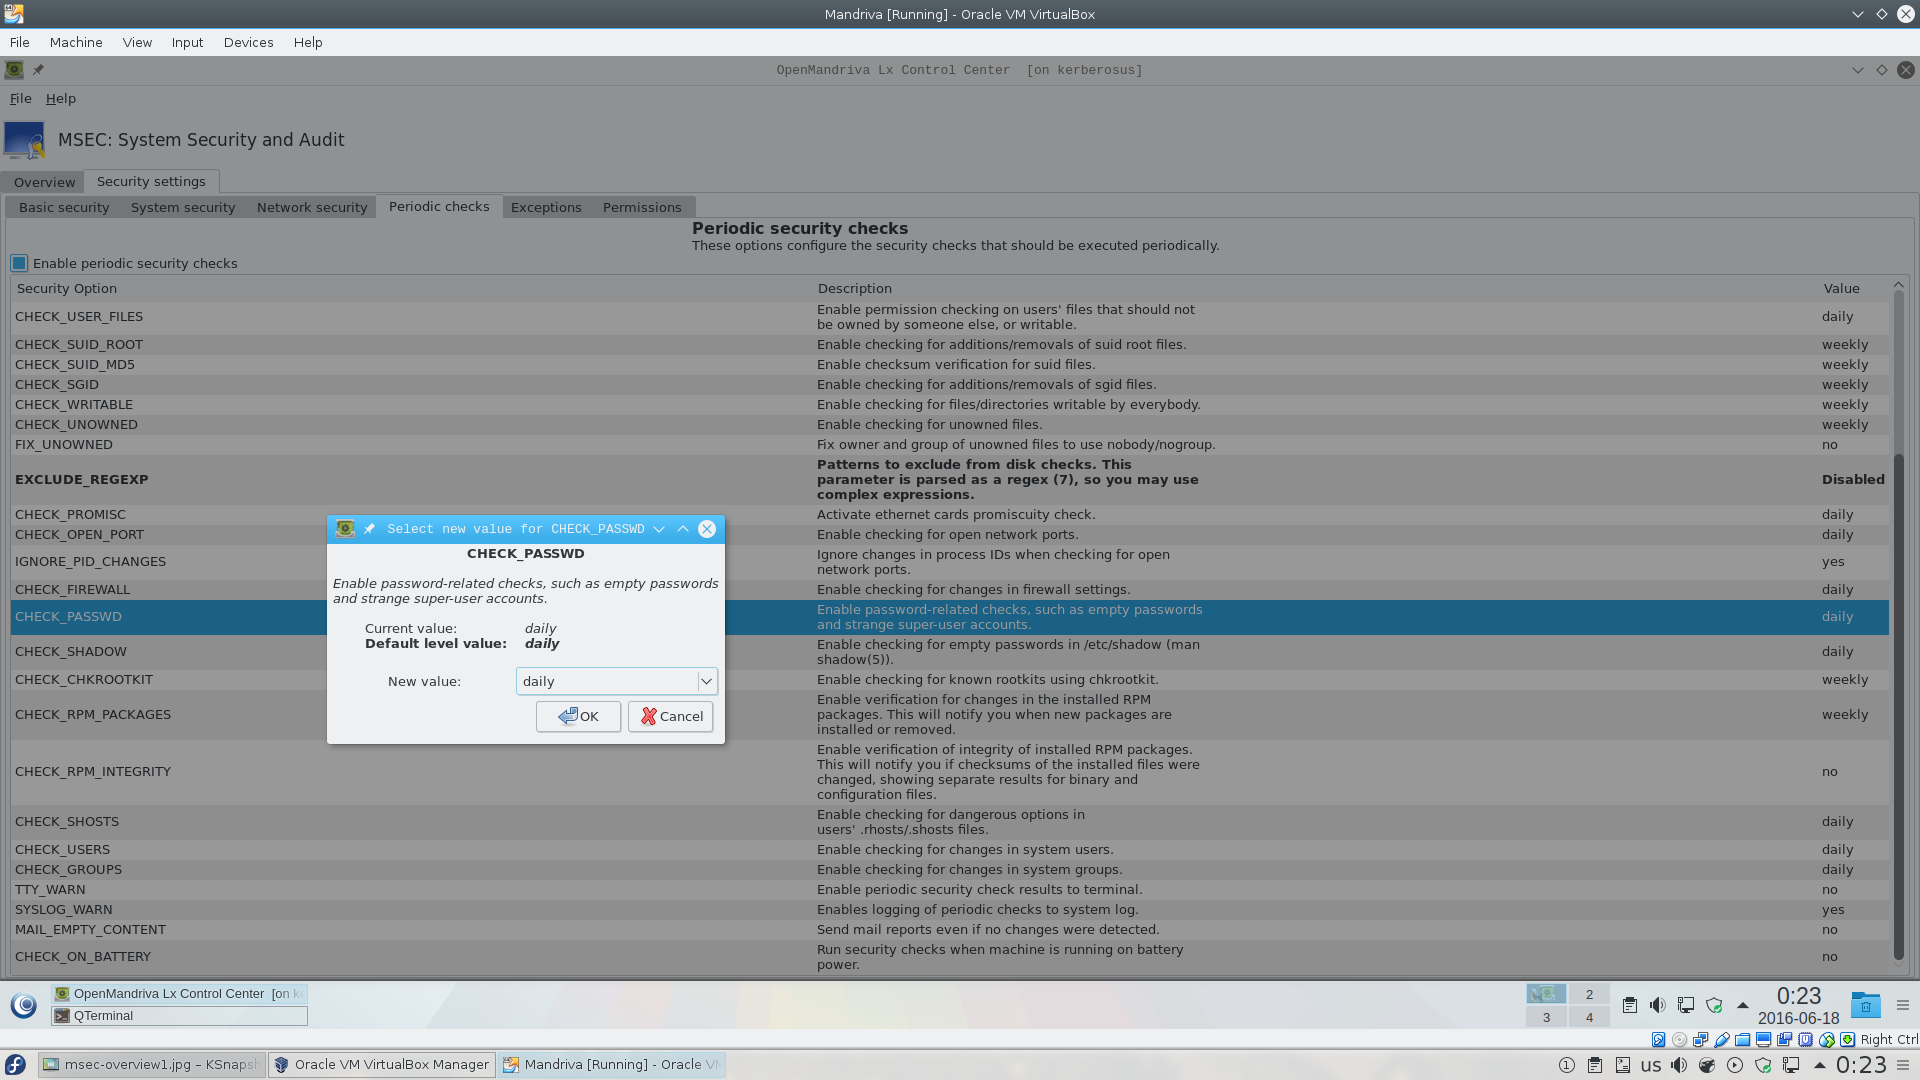Click VirtualBox hard disk activity indicator
This screenshot has width=1920, height=1080.
tap(1658, 1040)
